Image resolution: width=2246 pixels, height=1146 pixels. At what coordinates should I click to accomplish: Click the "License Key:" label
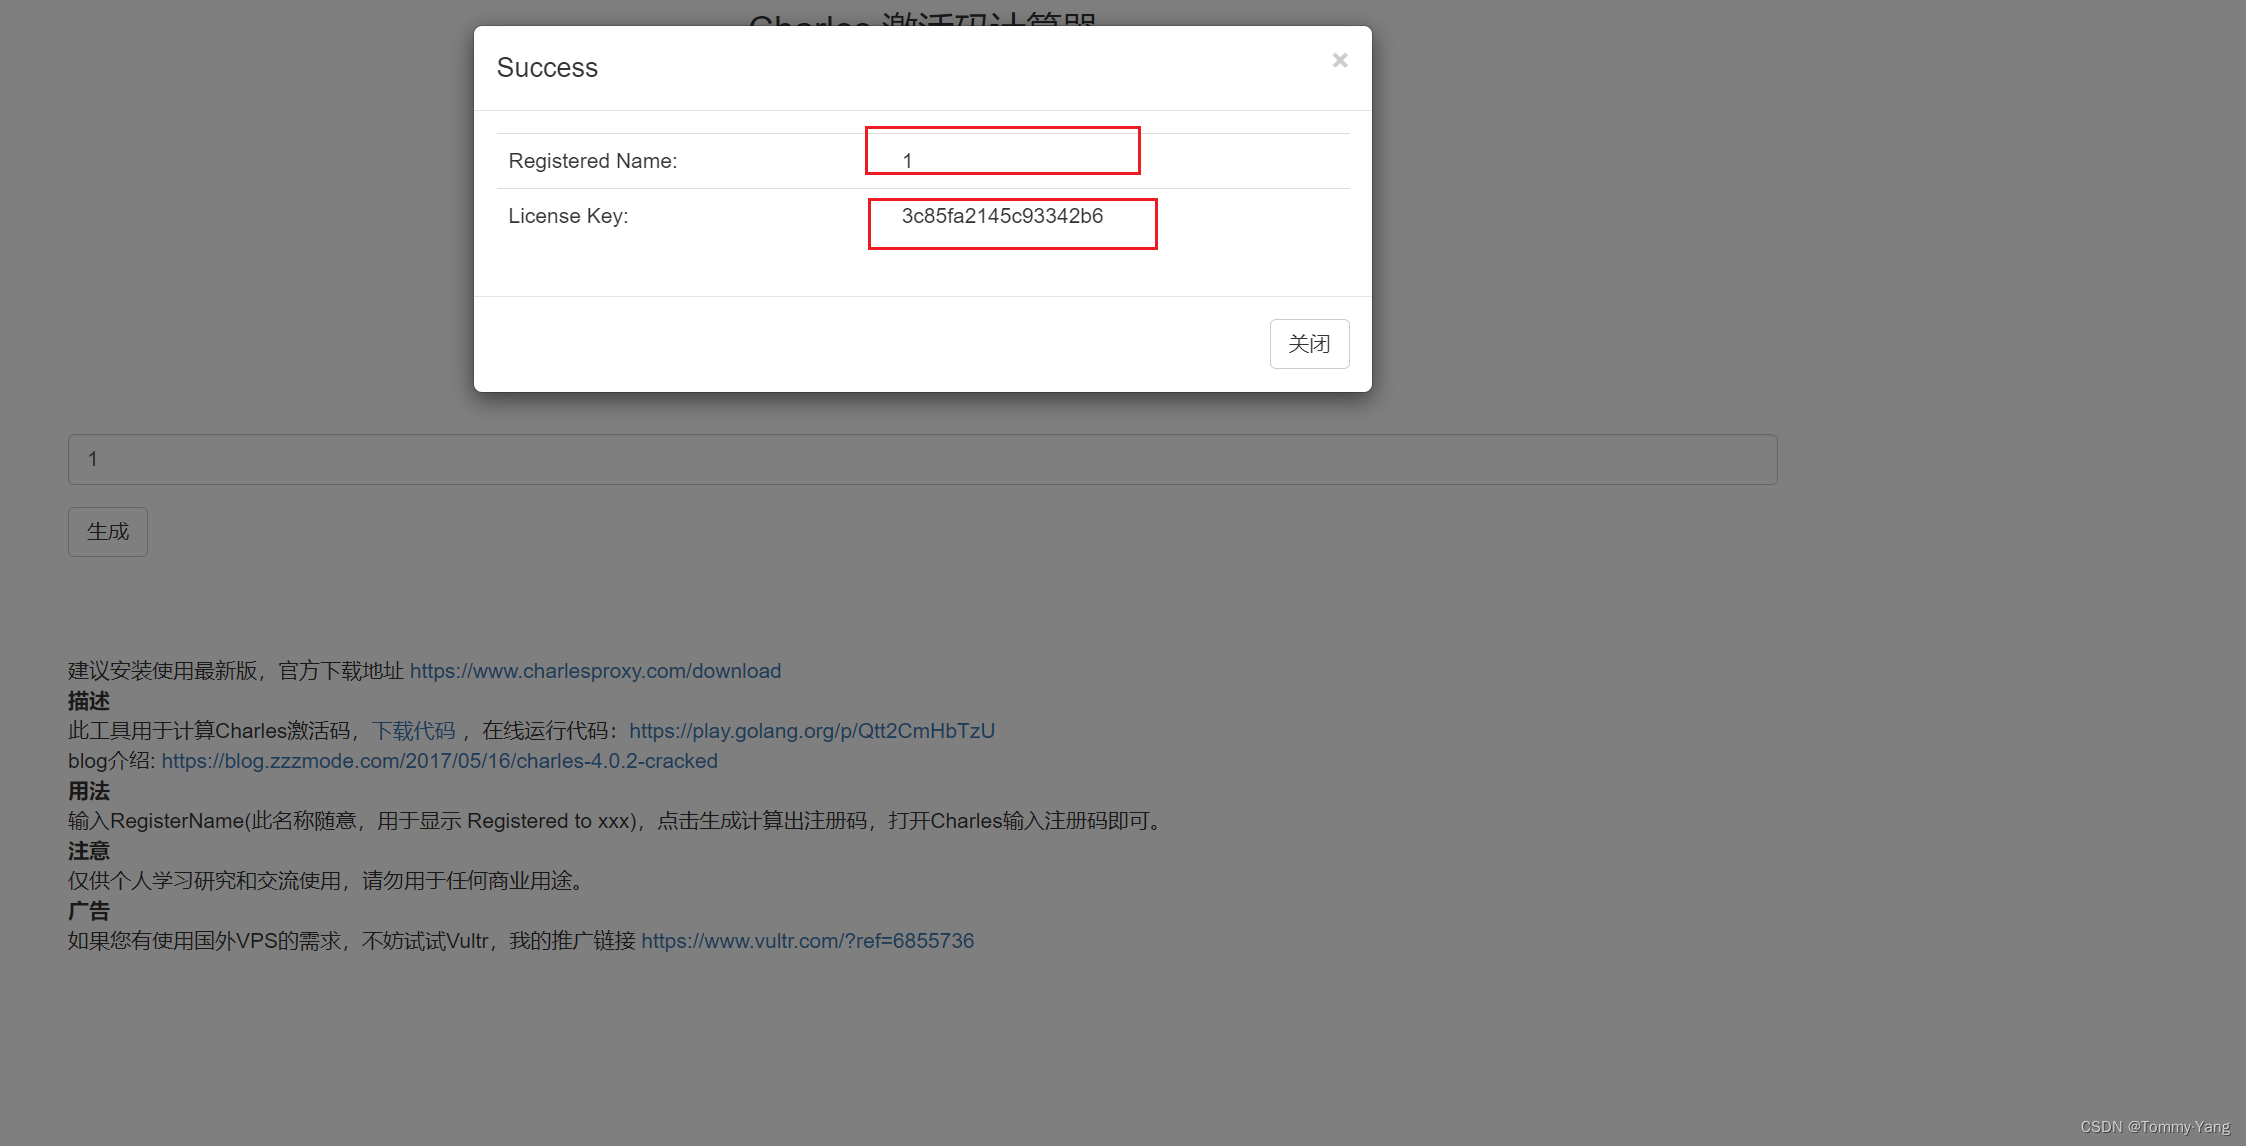(x=568, y=216)
